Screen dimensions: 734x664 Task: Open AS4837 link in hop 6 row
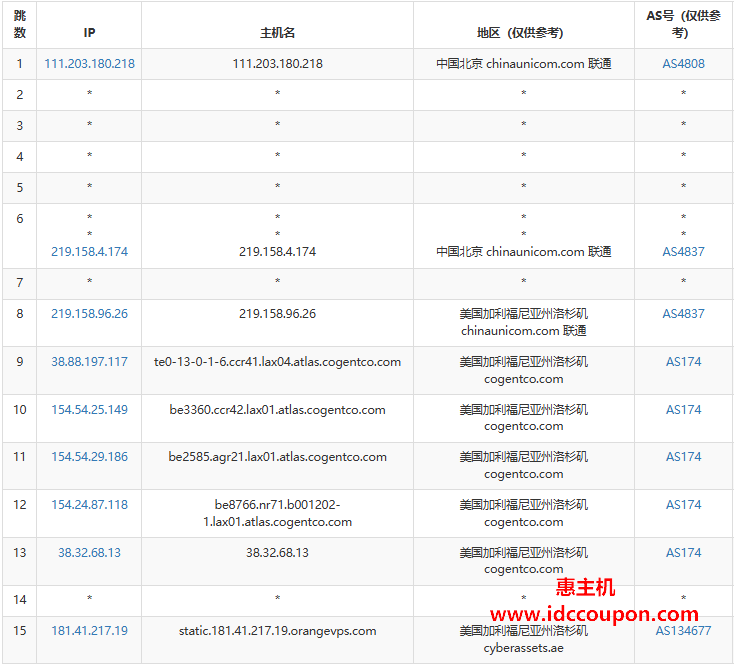coord(683,251)
